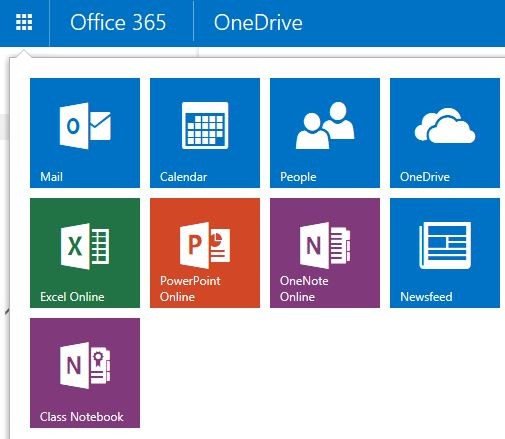Choose the Excel Online label
This screenshot has width=505, height=439.
pyautogui.click(x=72, y=297)
